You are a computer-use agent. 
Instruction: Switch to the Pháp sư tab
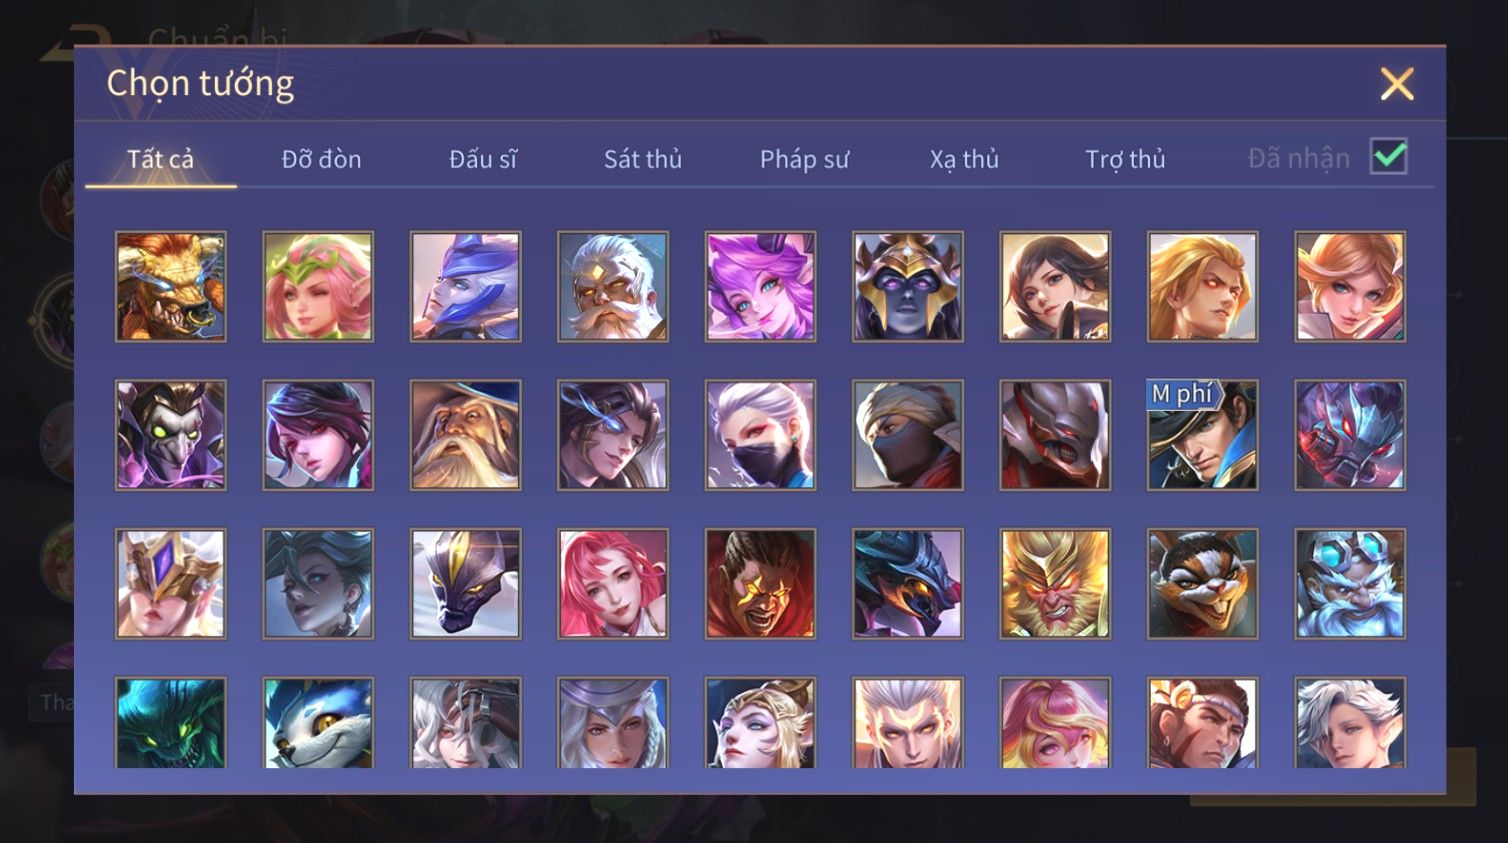(804, 159)
